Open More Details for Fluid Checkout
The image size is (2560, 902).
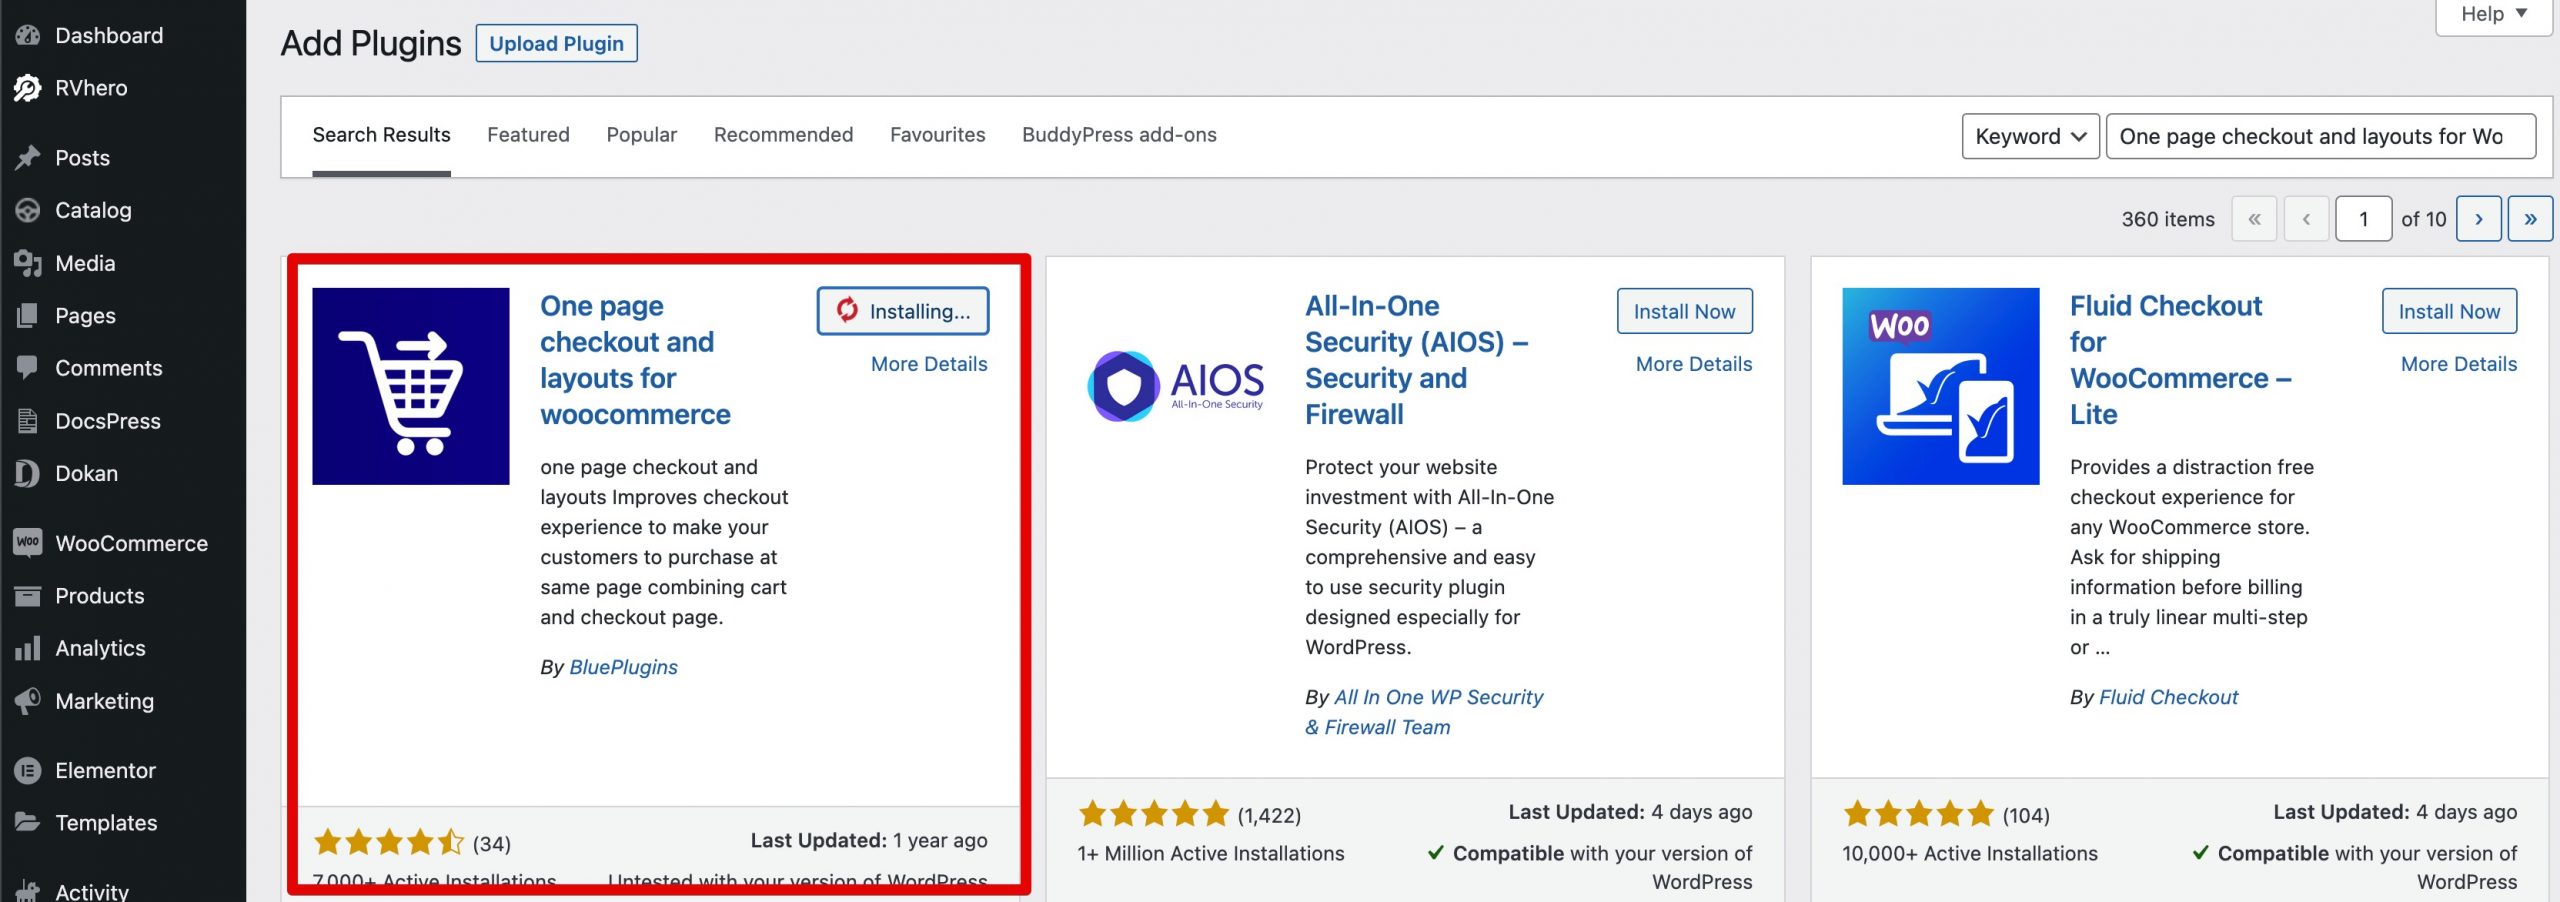[2459, 364]
